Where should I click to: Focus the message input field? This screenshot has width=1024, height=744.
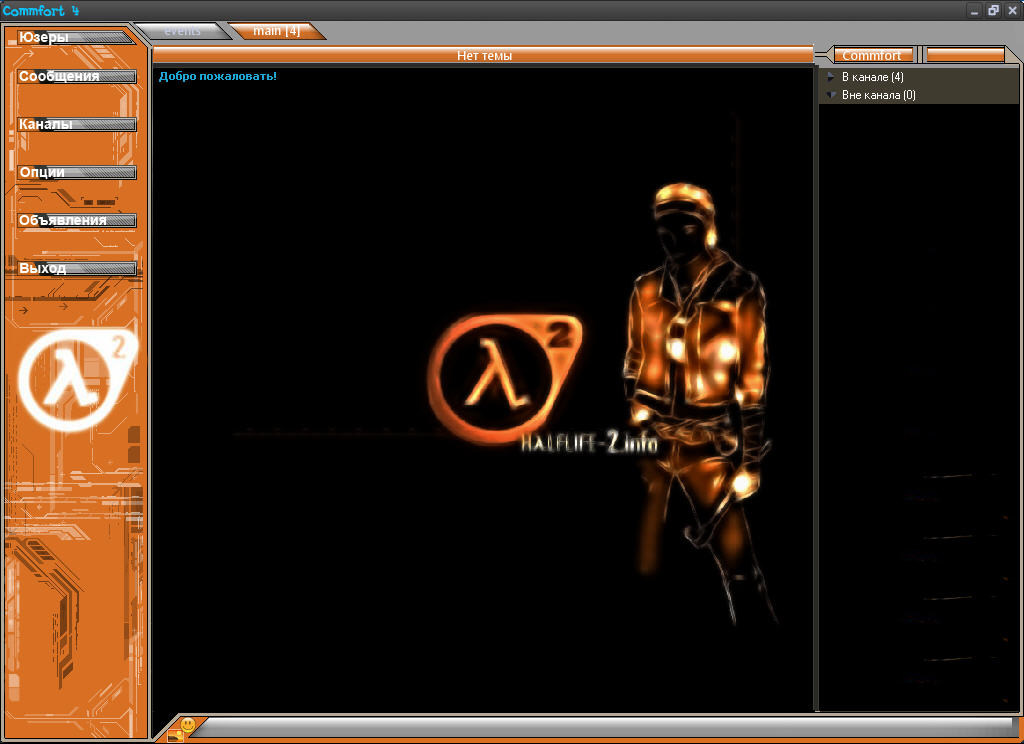coord(604,726)
